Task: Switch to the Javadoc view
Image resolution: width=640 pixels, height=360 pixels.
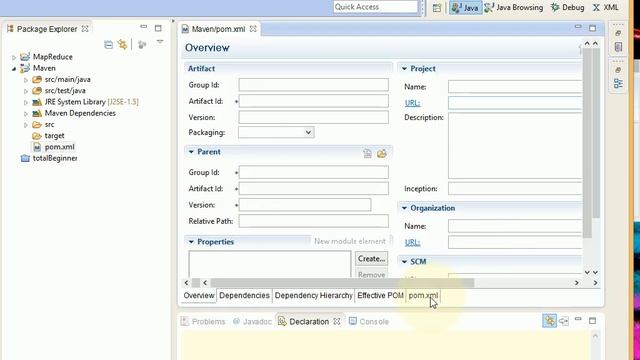Action: click(x=252, y=322)
